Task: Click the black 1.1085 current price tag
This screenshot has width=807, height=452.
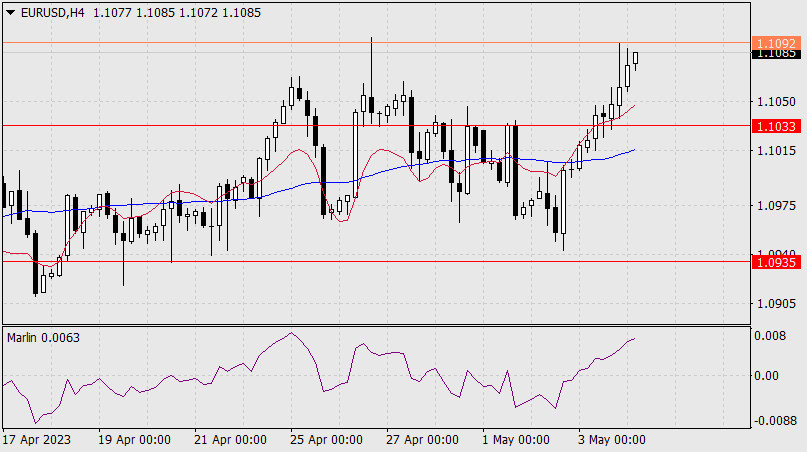Action: (x=776, y=54)
